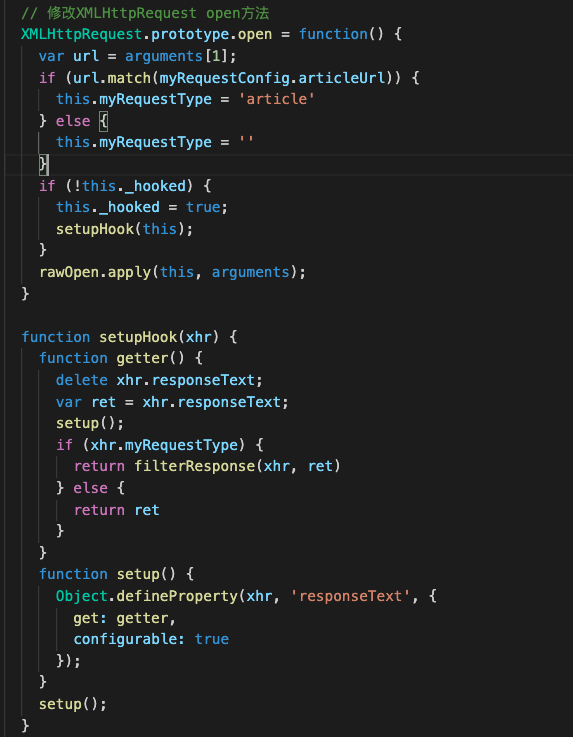Click 'myRequestType' in the xhr condition
This screenshot has height=737, width=573.
[x=181, y=445]
